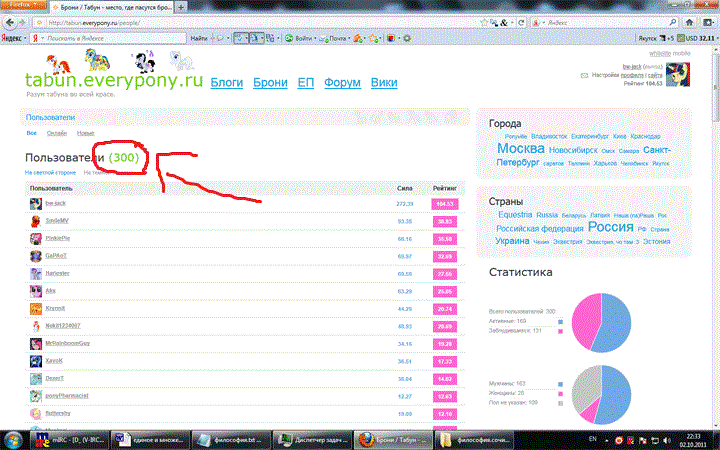Image resolution: width=720 pixels, height=450 pixels.
Task: Switch to the Новые users tab
Action: (85, 133)
